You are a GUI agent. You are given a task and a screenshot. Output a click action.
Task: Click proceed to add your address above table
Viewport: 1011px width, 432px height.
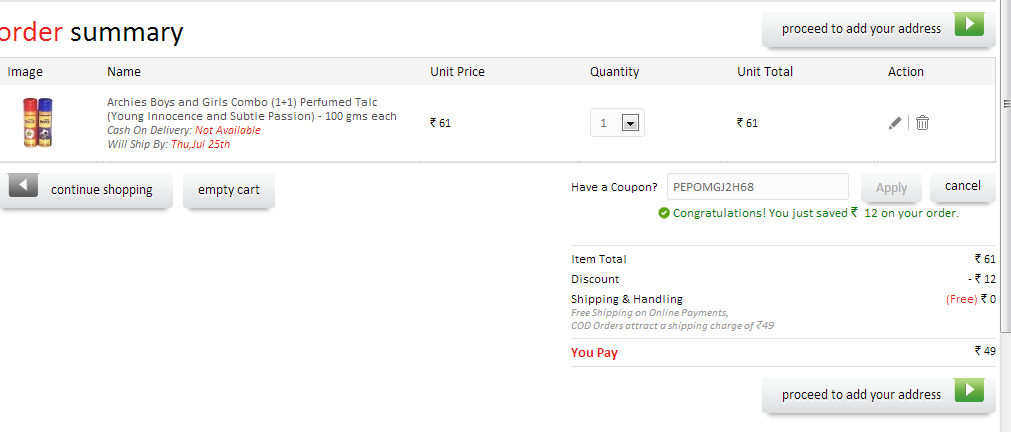[879, 29]
